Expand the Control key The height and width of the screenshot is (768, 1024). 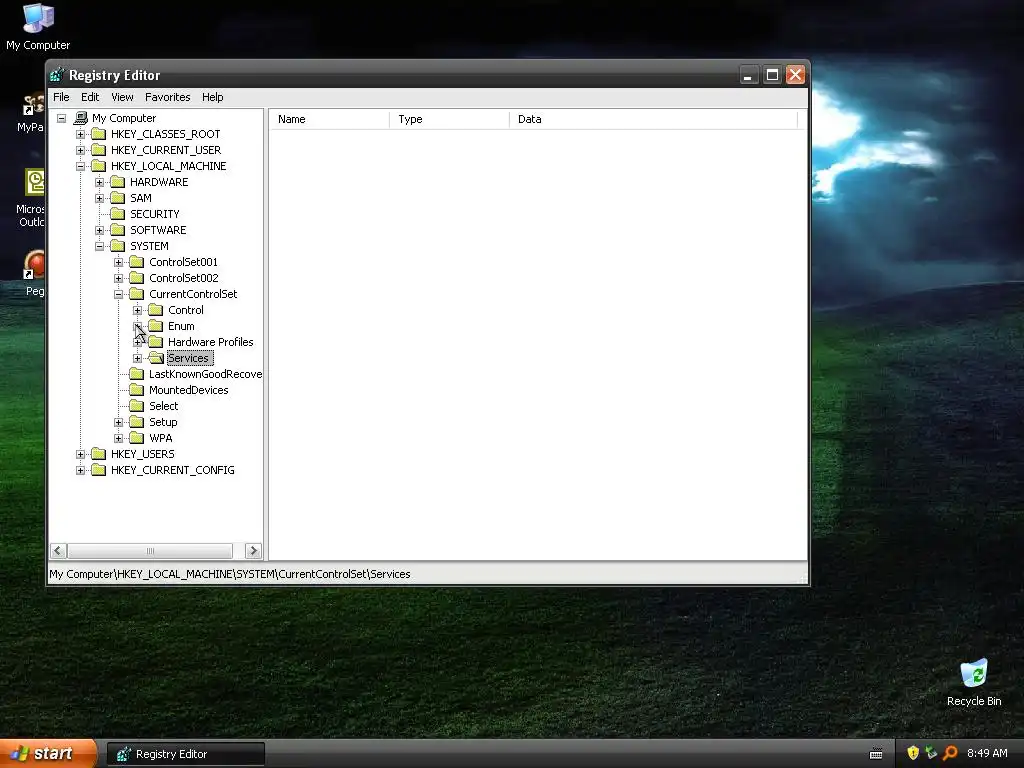[x=137, y=310]
